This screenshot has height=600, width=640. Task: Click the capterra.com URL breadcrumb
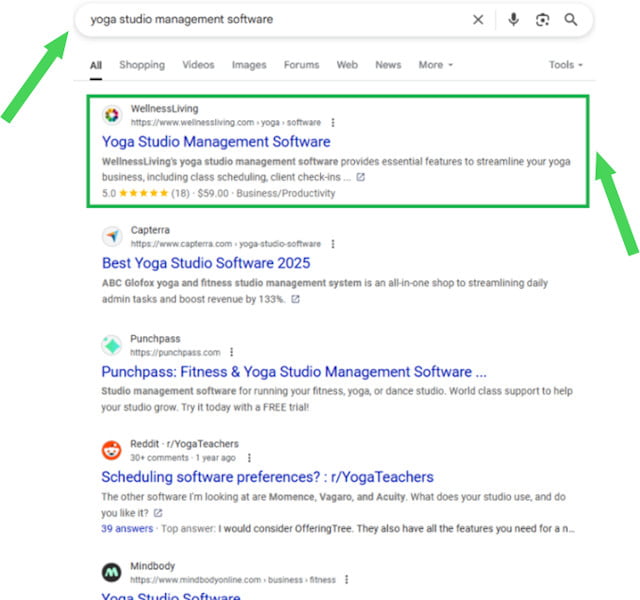click(x=226, y=244)
